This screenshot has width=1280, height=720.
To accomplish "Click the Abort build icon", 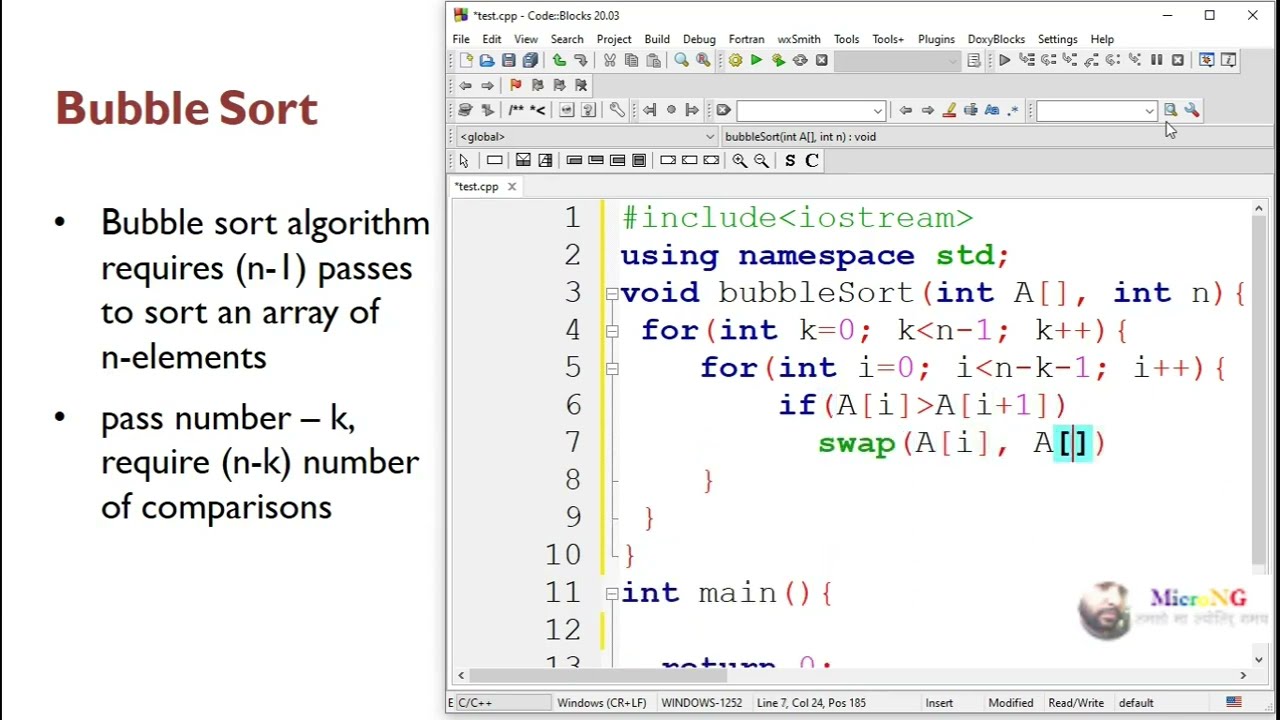I will pyautogui.click(x=822, y=61).
